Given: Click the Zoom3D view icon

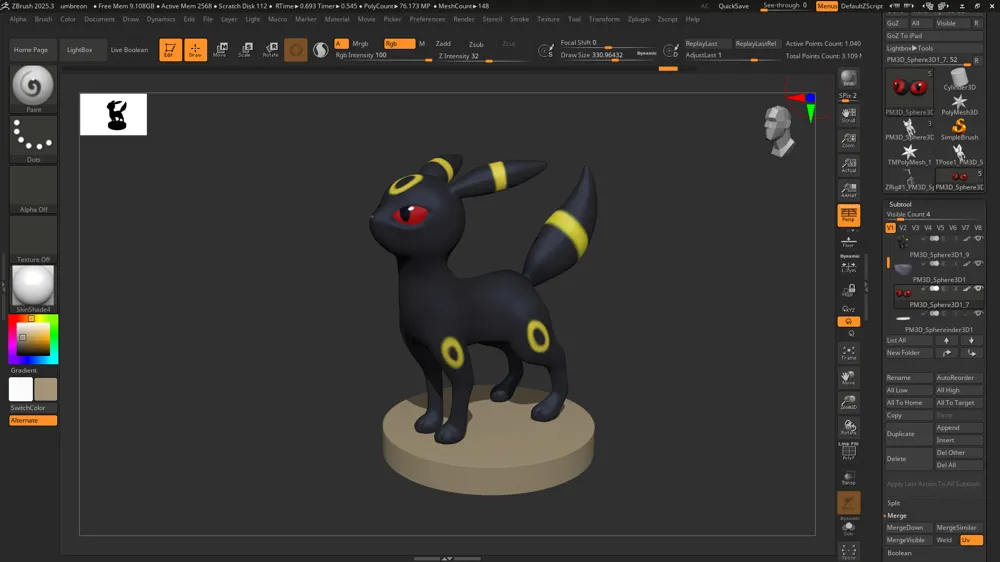Looking at the screenshot, I should (848, 403).
